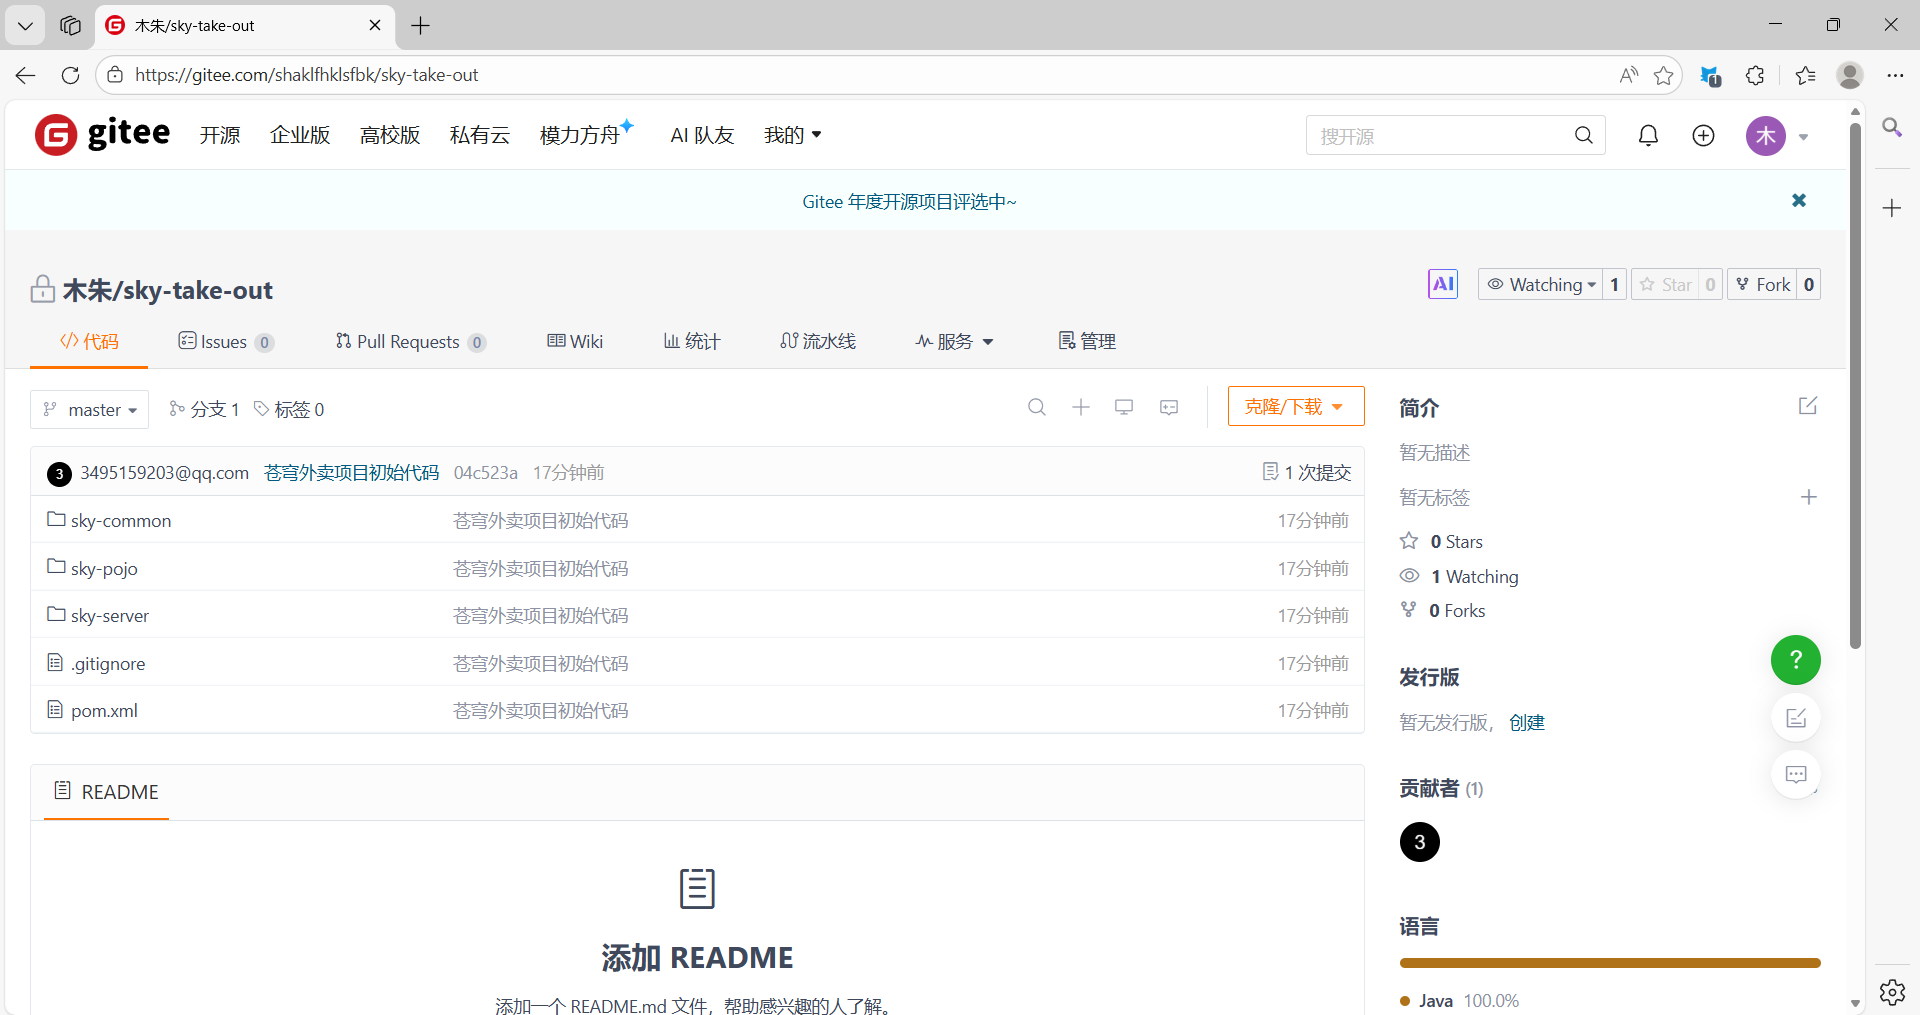
Task: Expand the master branch selector
Action: pyautogui.click(x=90, y=410)
